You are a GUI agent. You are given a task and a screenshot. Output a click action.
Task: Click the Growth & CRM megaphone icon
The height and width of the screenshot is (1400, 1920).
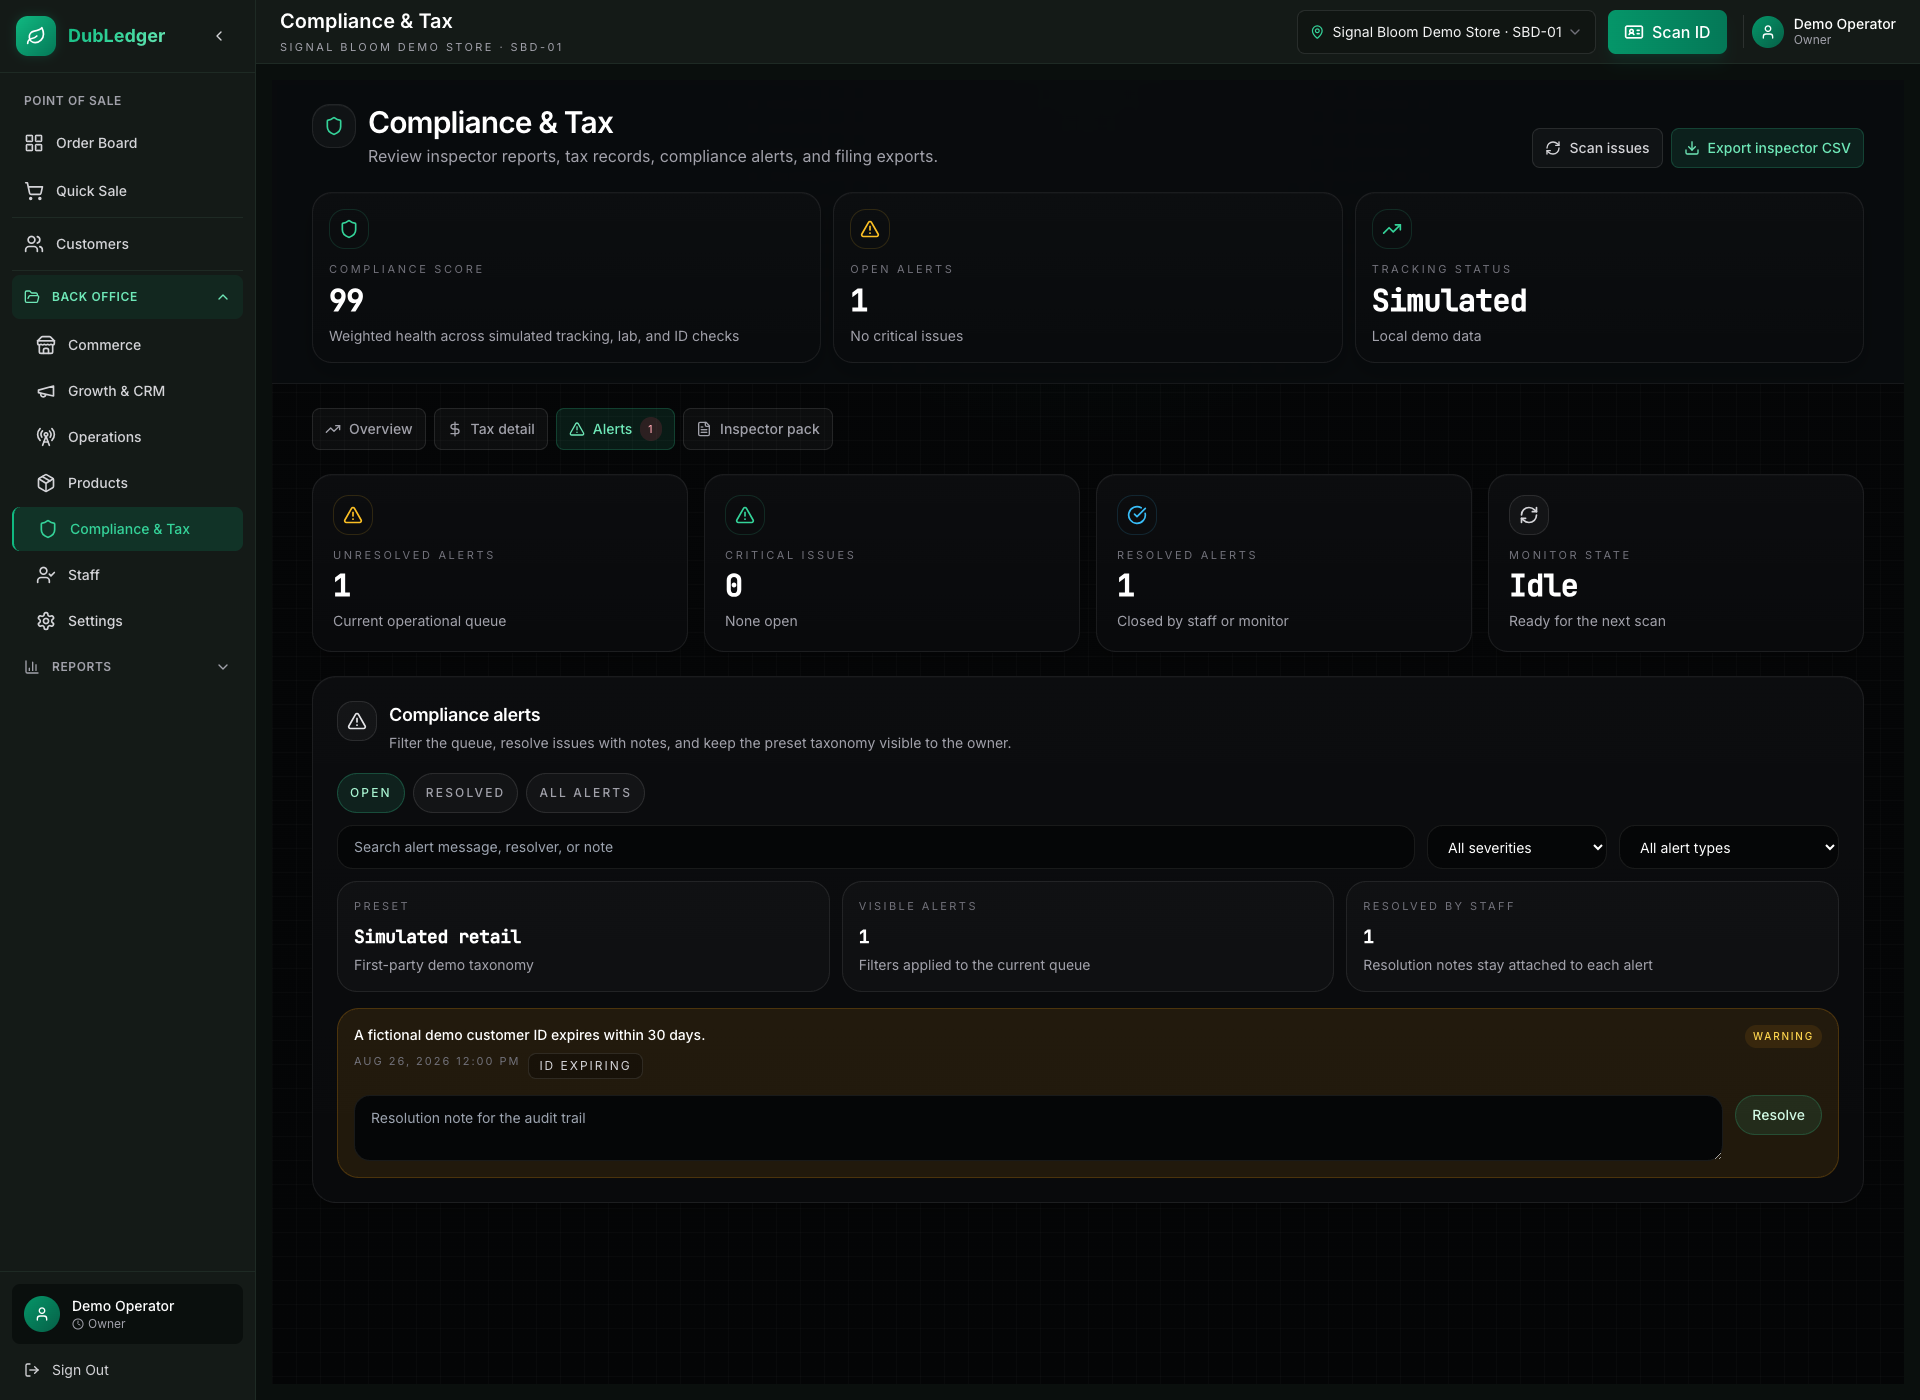pos(46,391)
